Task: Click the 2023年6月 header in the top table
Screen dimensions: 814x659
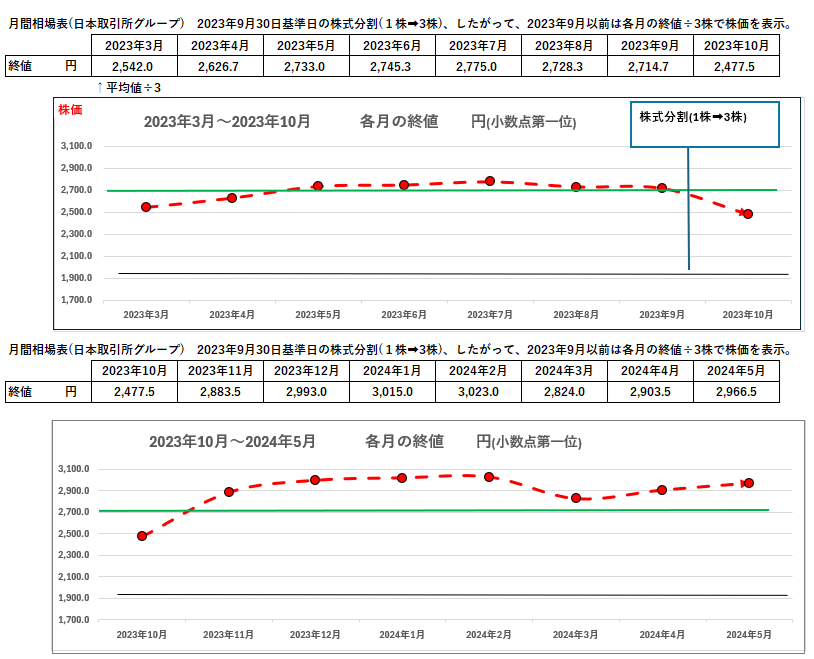Action: point(392,45)
